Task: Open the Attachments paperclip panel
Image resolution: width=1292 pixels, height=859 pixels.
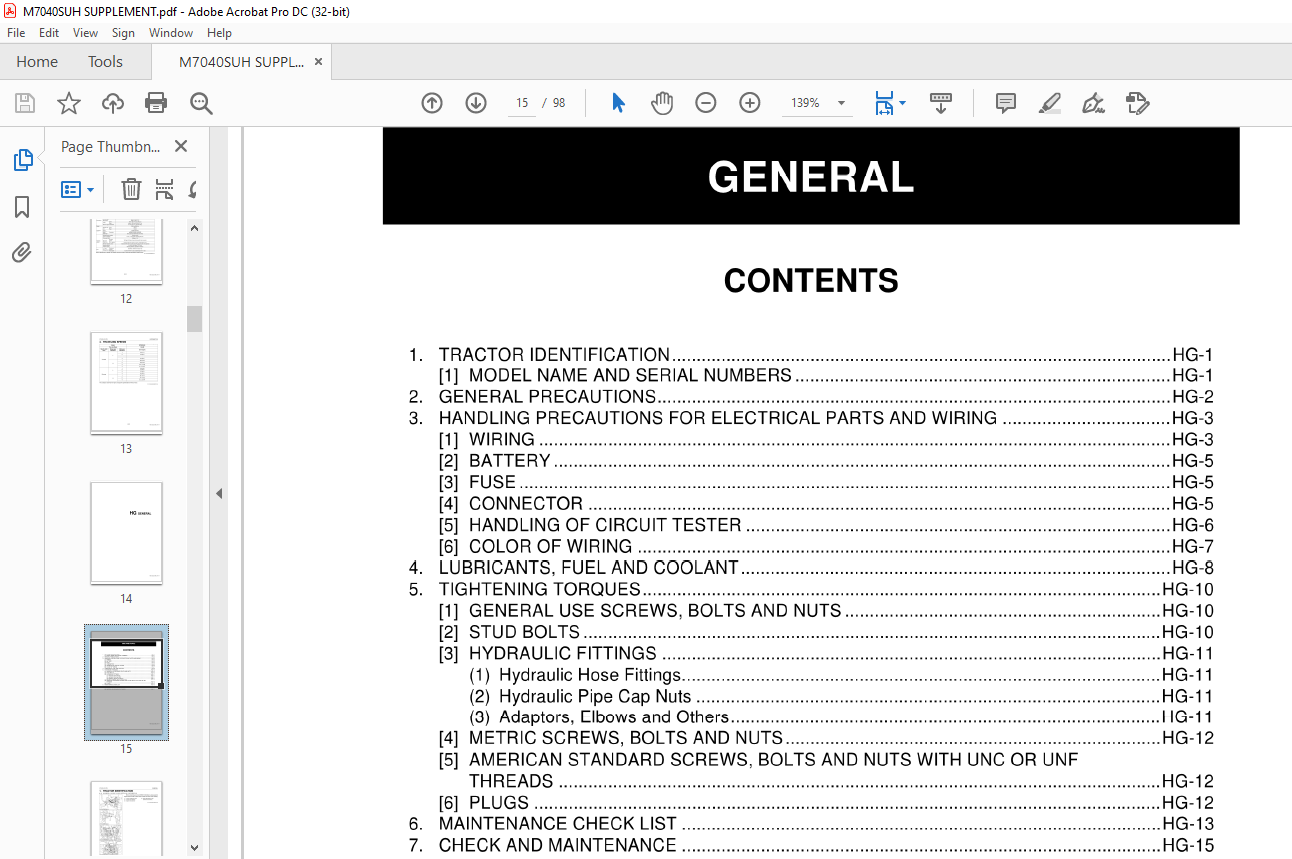Action: click(x=22, y=252)
